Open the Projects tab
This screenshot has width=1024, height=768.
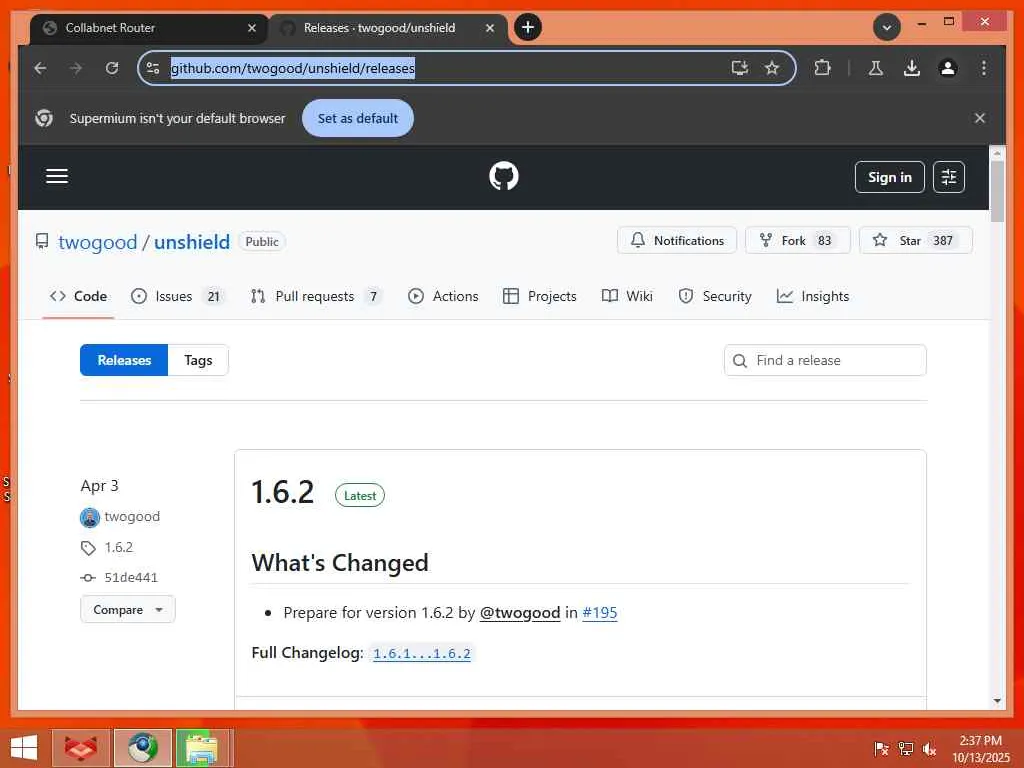540,296
